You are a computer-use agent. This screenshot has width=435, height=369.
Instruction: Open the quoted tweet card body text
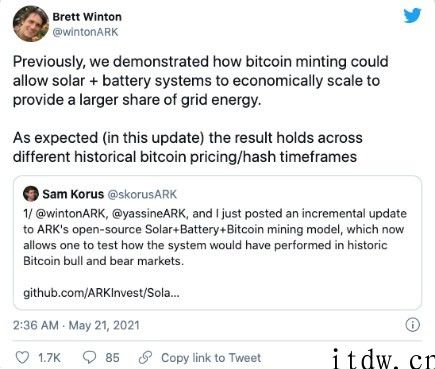point(213,237)
